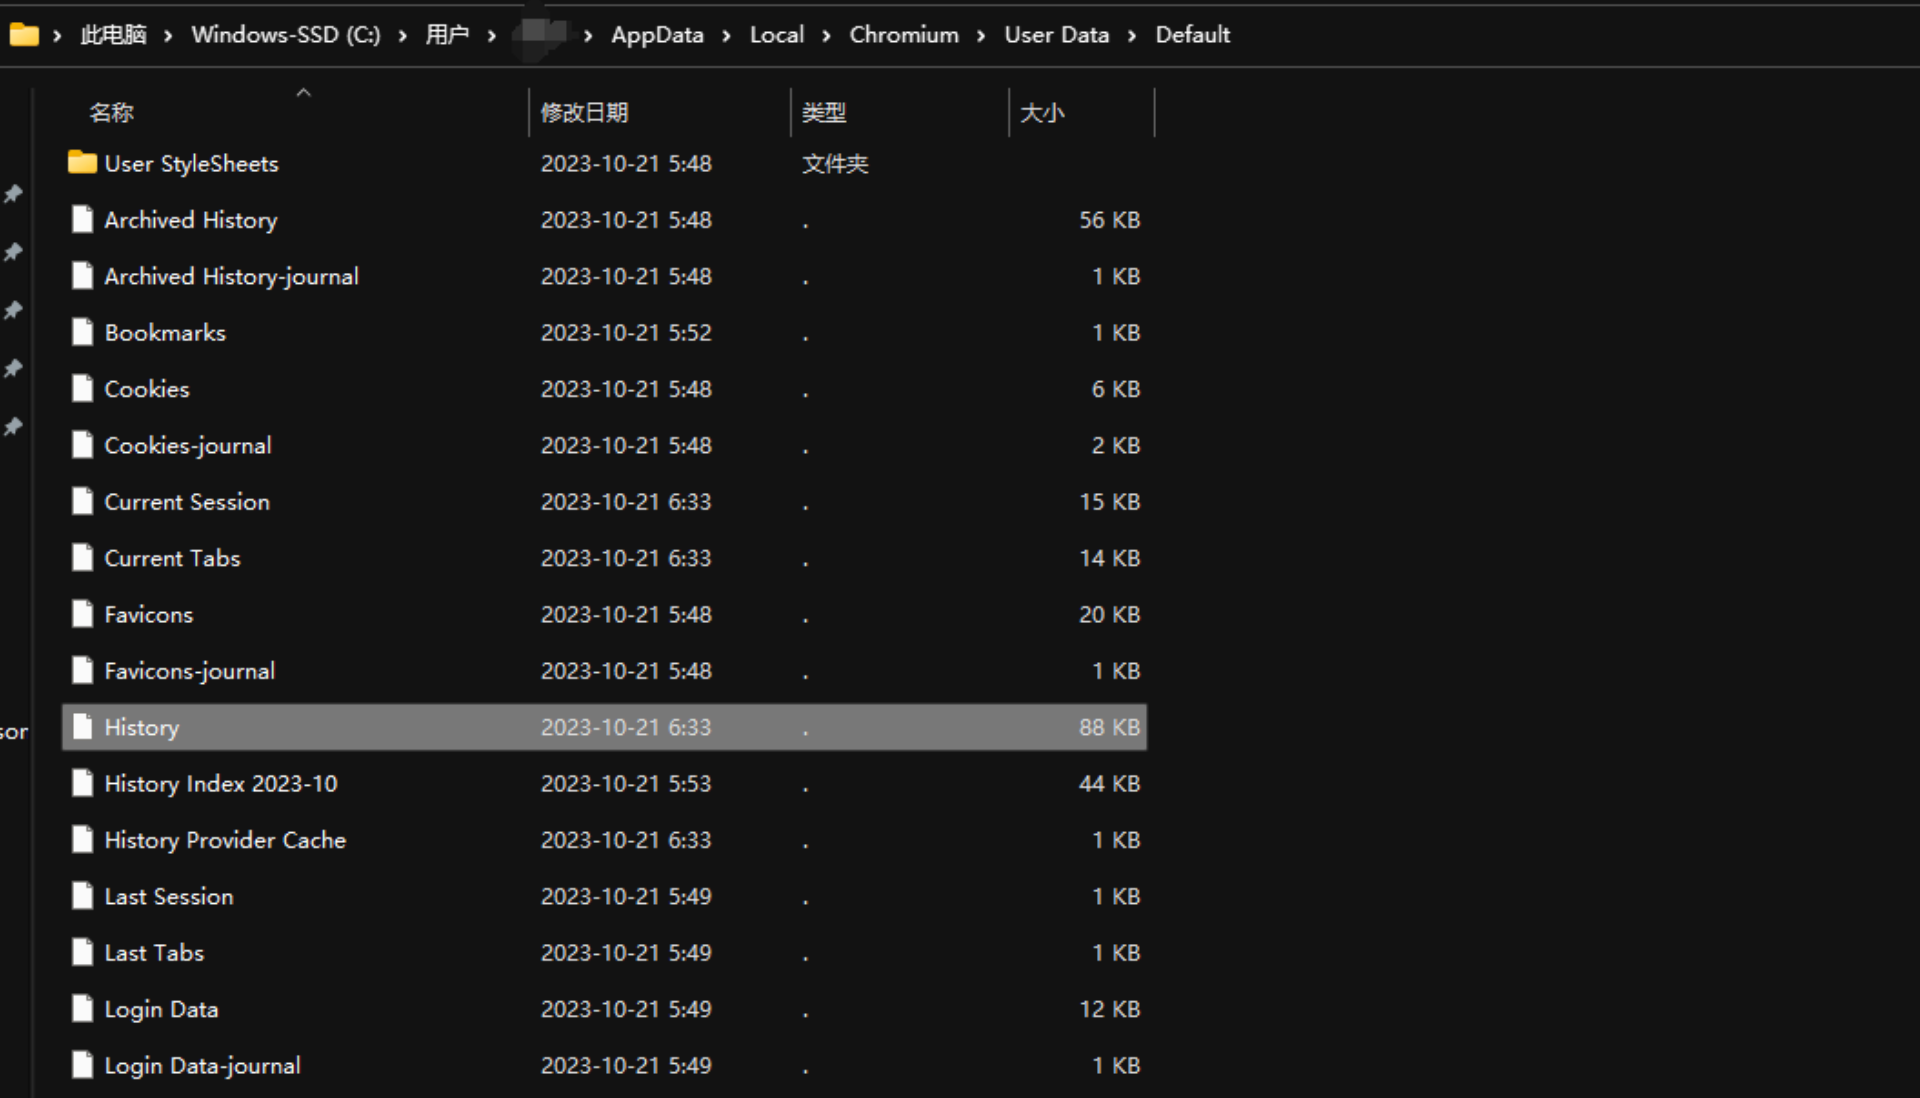Open the User StyleSheets folder icon
Viewport: 1920px width, 1098px height.
point(82,163)
